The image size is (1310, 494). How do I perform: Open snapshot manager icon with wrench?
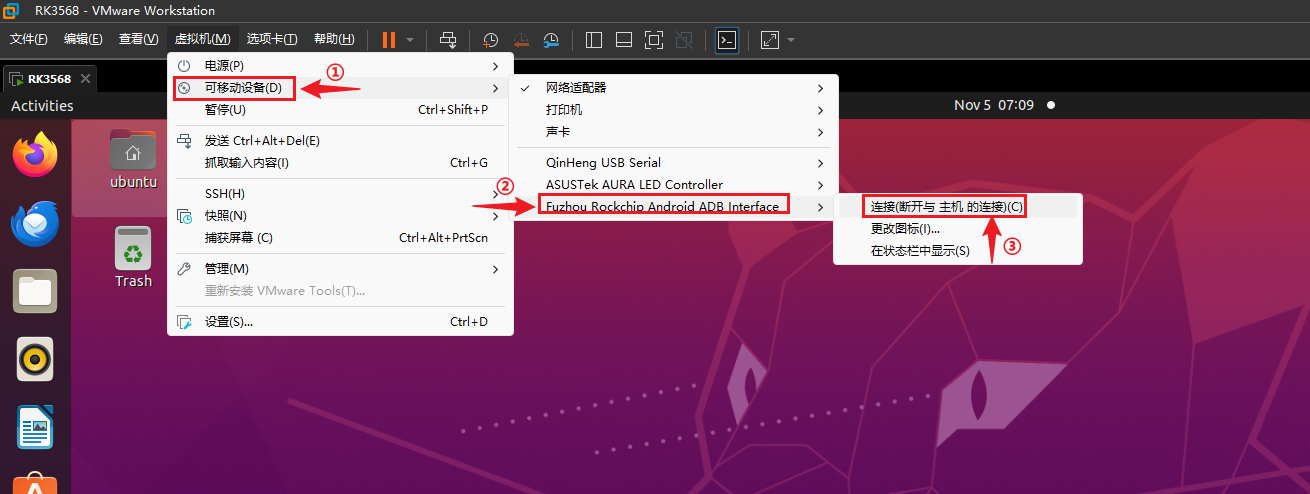[x=552, y=40]
